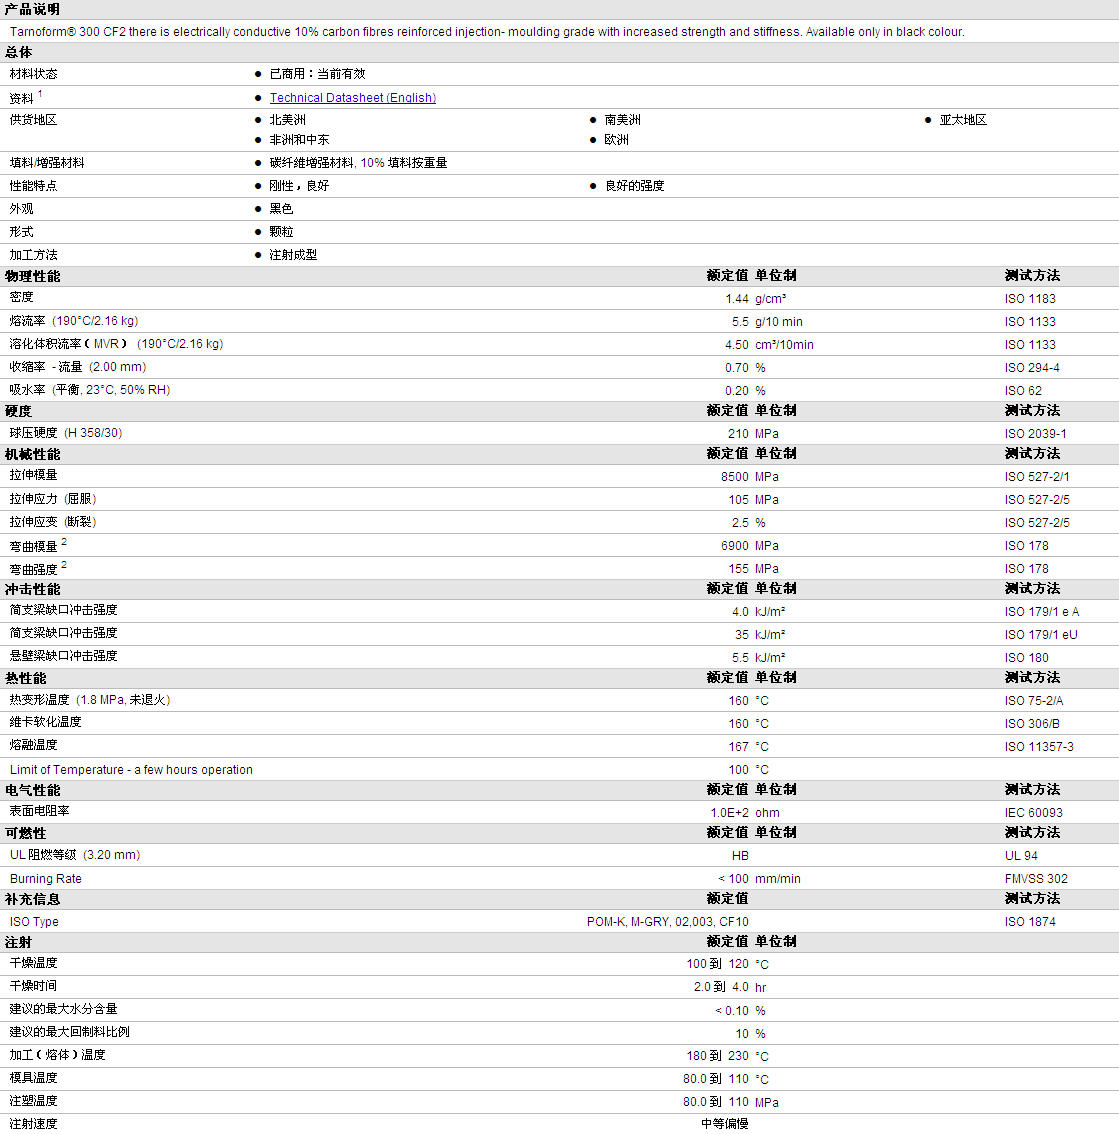
Task: Click the 良好的强度 feature text
Action: coord(634,186)
